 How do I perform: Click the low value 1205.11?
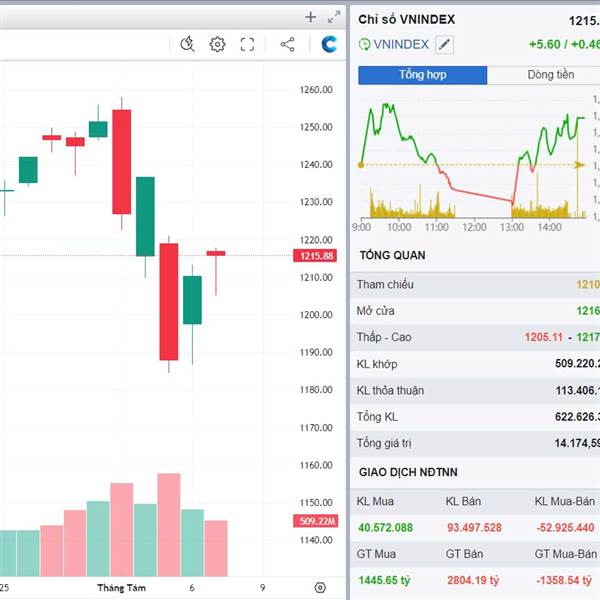(x=544, y=338)
